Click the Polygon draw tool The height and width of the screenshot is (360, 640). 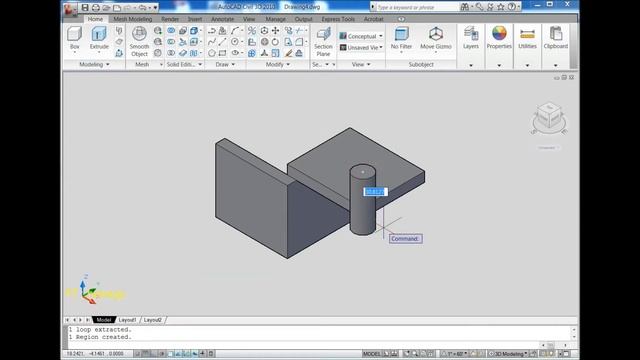pos(211,53)
